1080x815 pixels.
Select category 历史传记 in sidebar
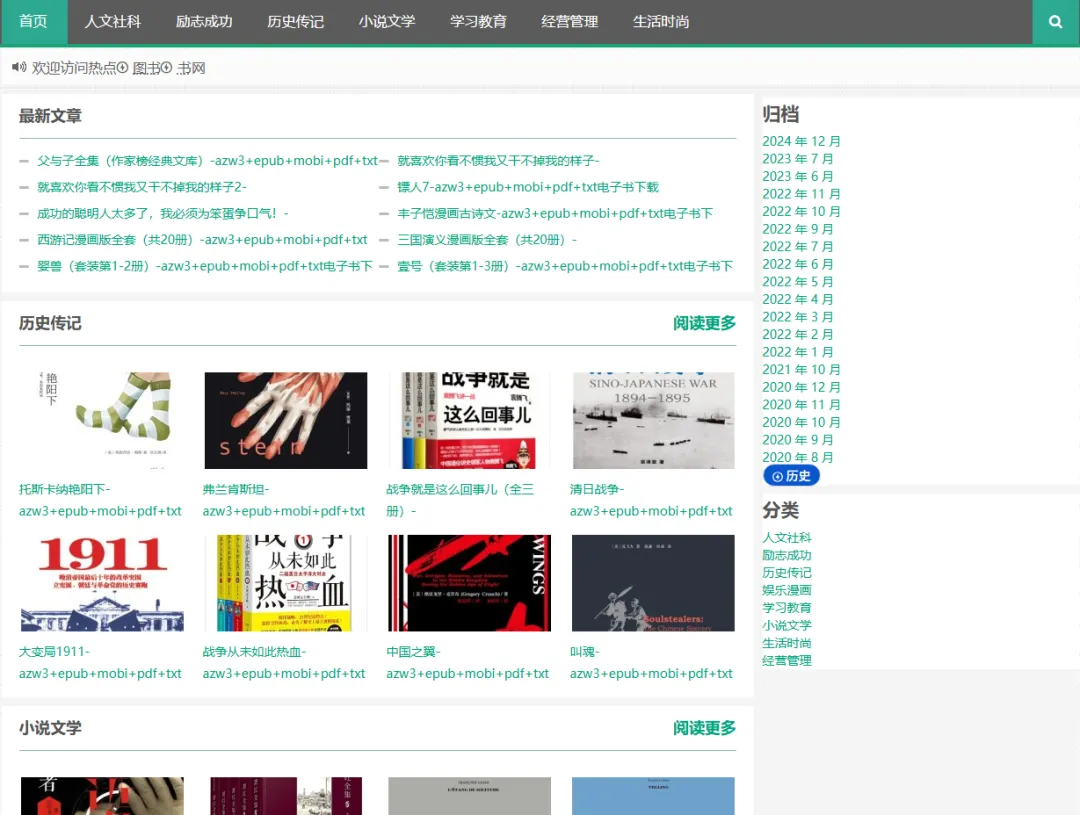(x=787, y=572)
